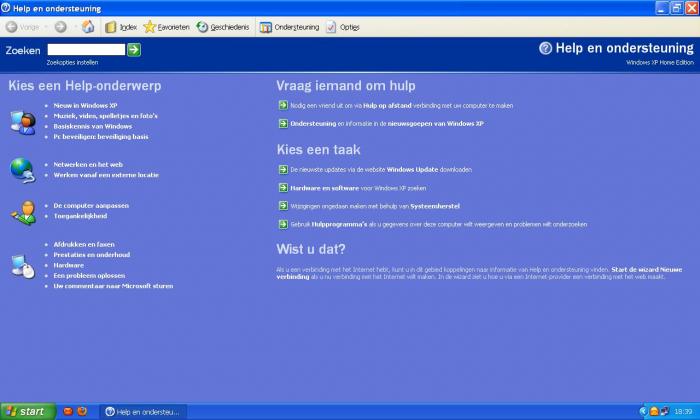The image size is (700, 420).
Task: Start search with the green arrow button
Action: point(134,50)
